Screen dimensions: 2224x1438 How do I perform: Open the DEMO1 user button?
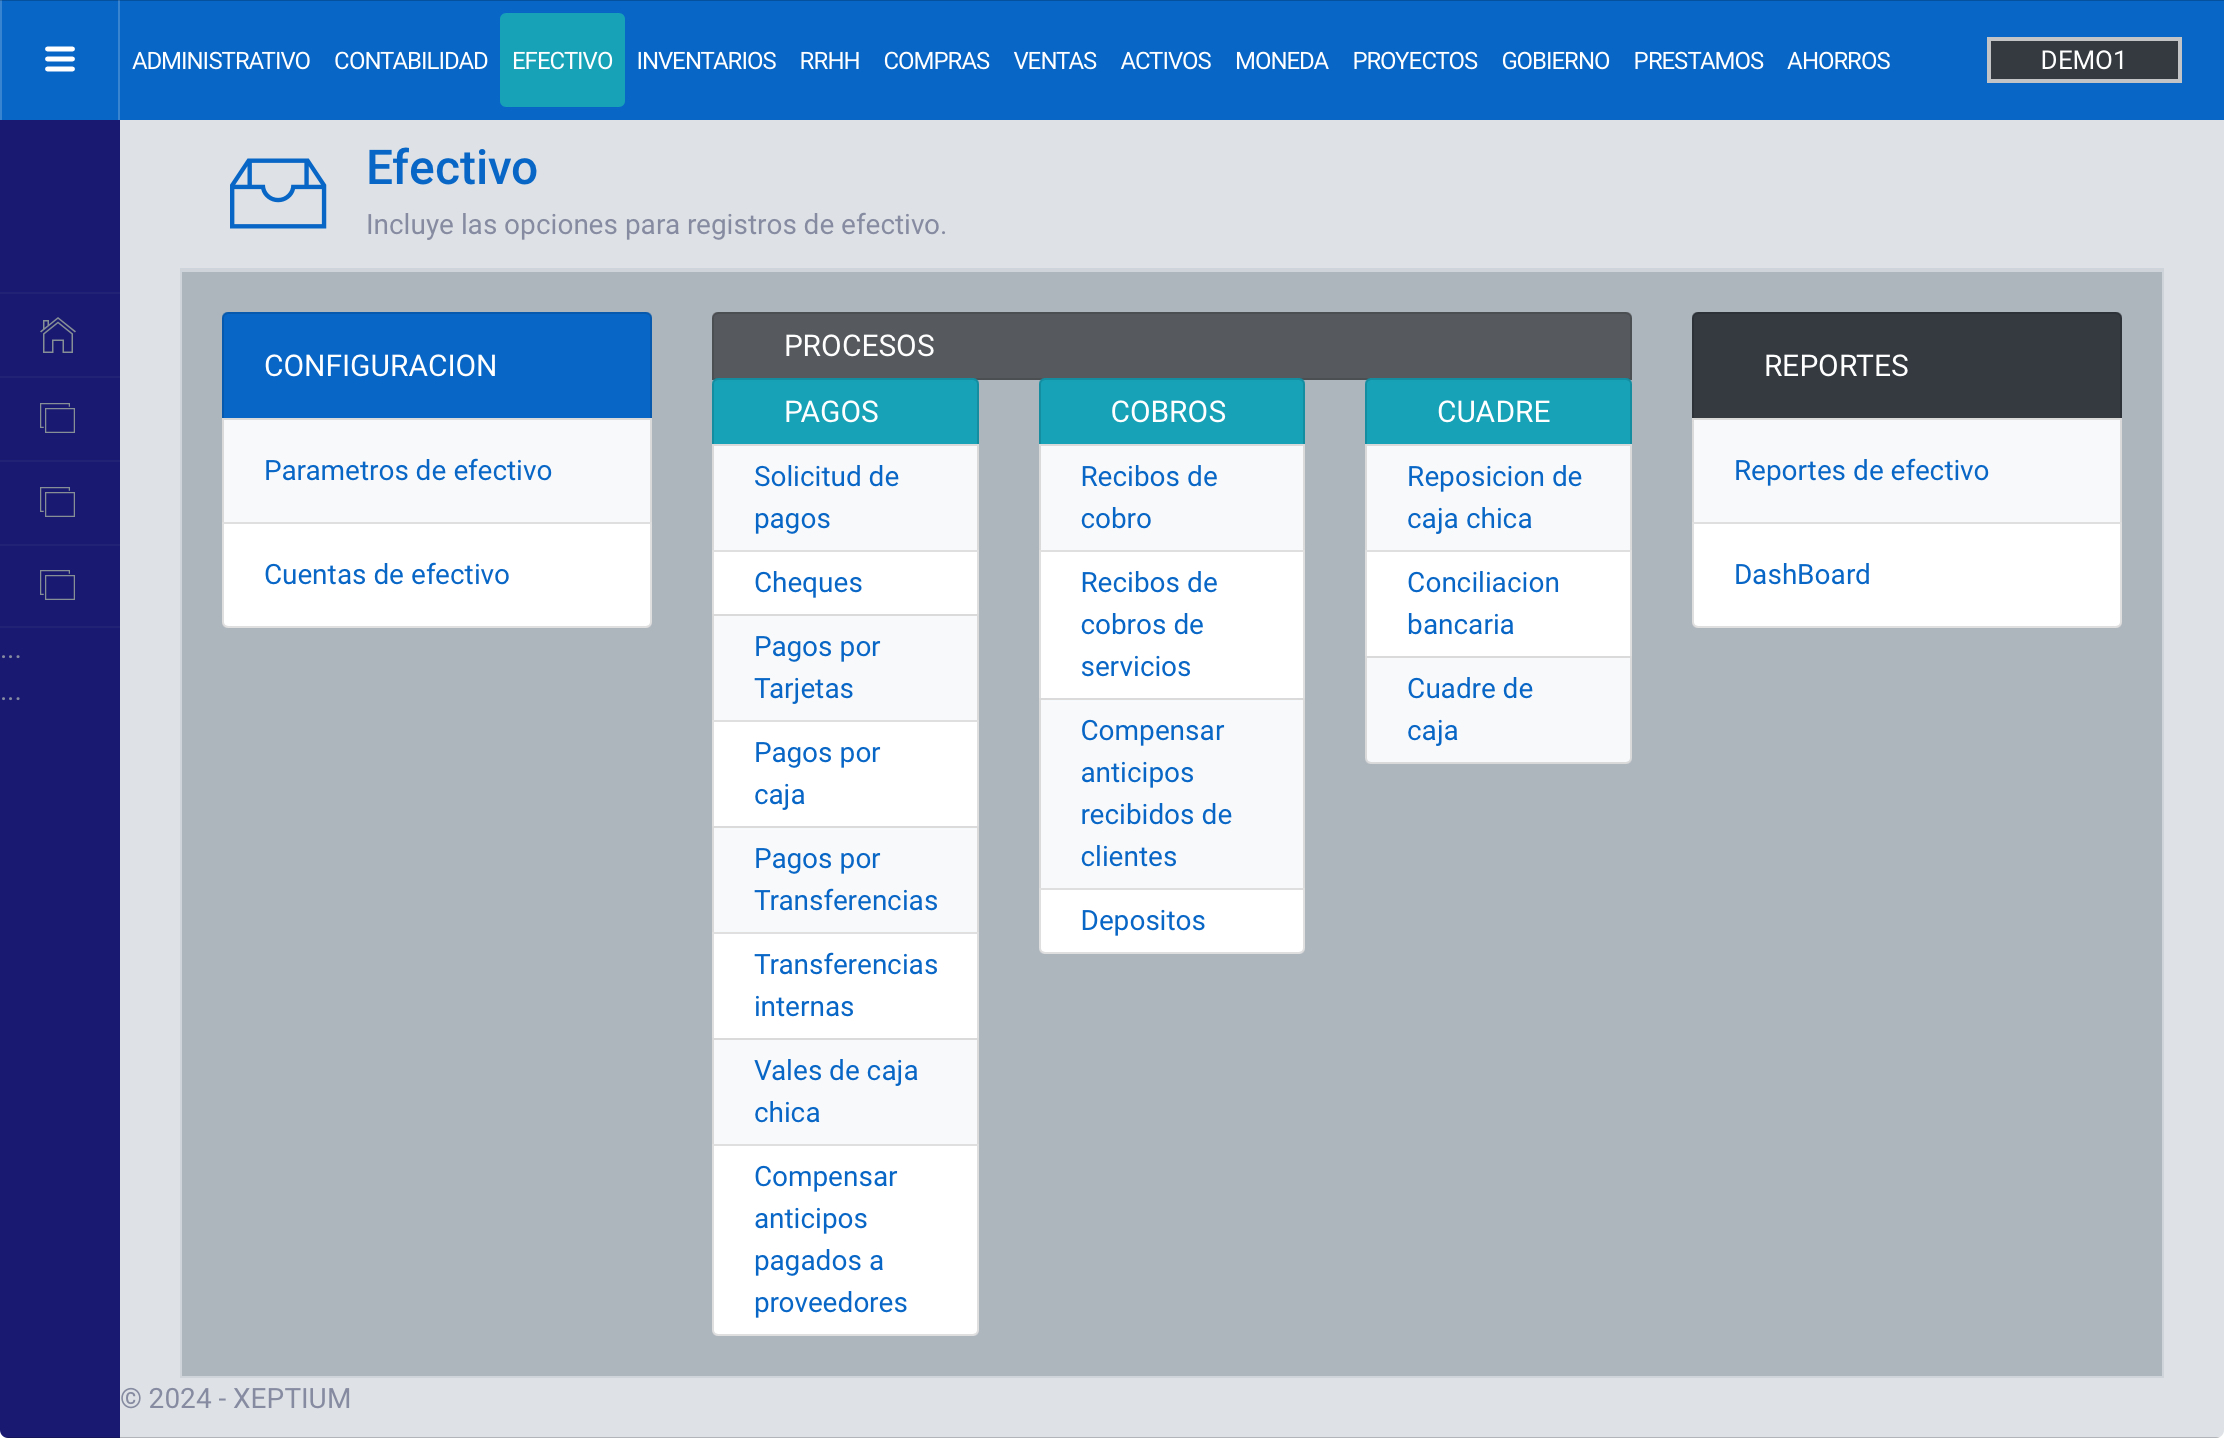[2083, 60]
